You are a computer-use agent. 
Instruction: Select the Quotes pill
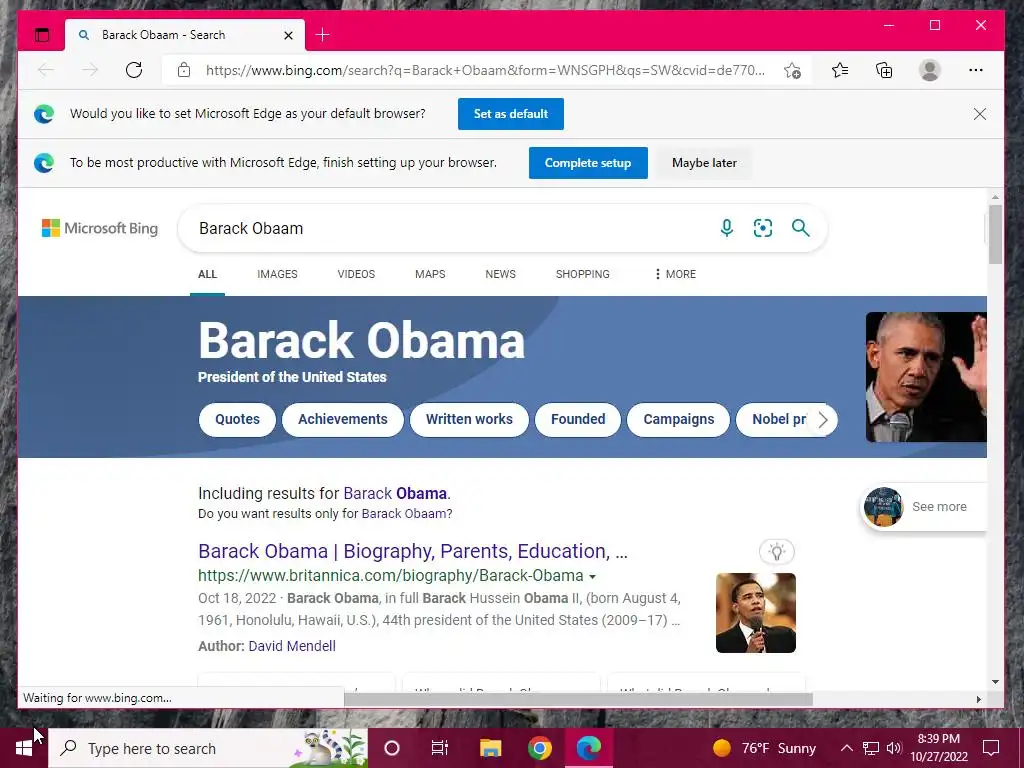[237, 419]
